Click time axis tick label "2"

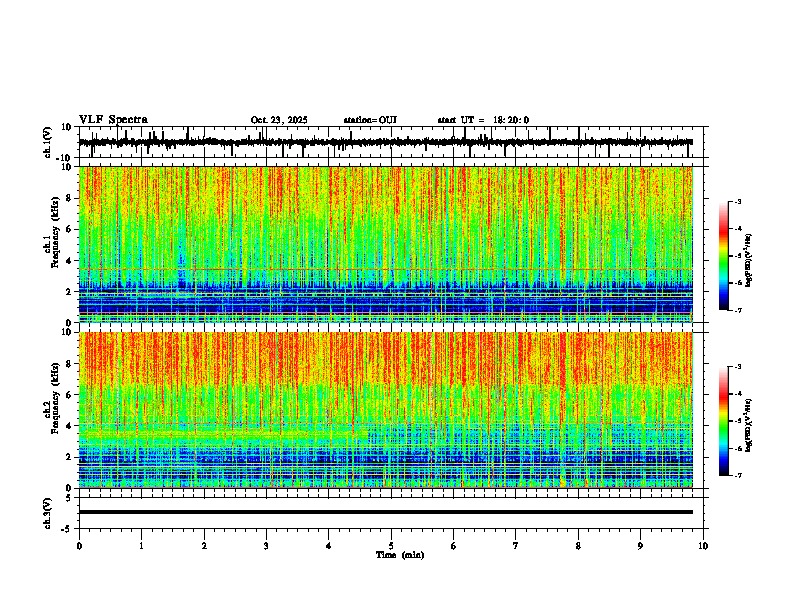click(x=204, y=546)
